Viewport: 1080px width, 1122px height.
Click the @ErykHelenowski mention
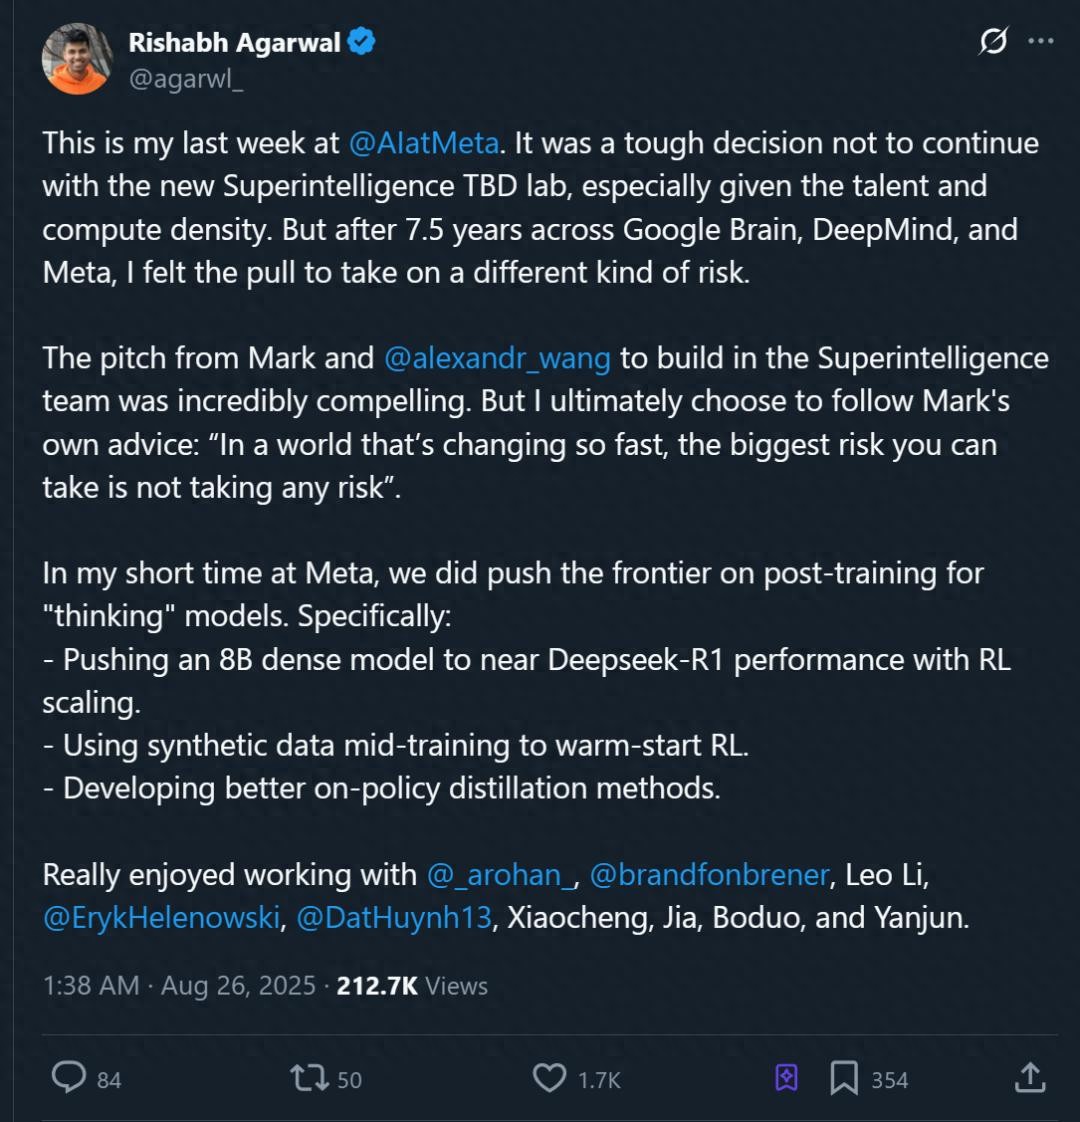coord(161,918)
